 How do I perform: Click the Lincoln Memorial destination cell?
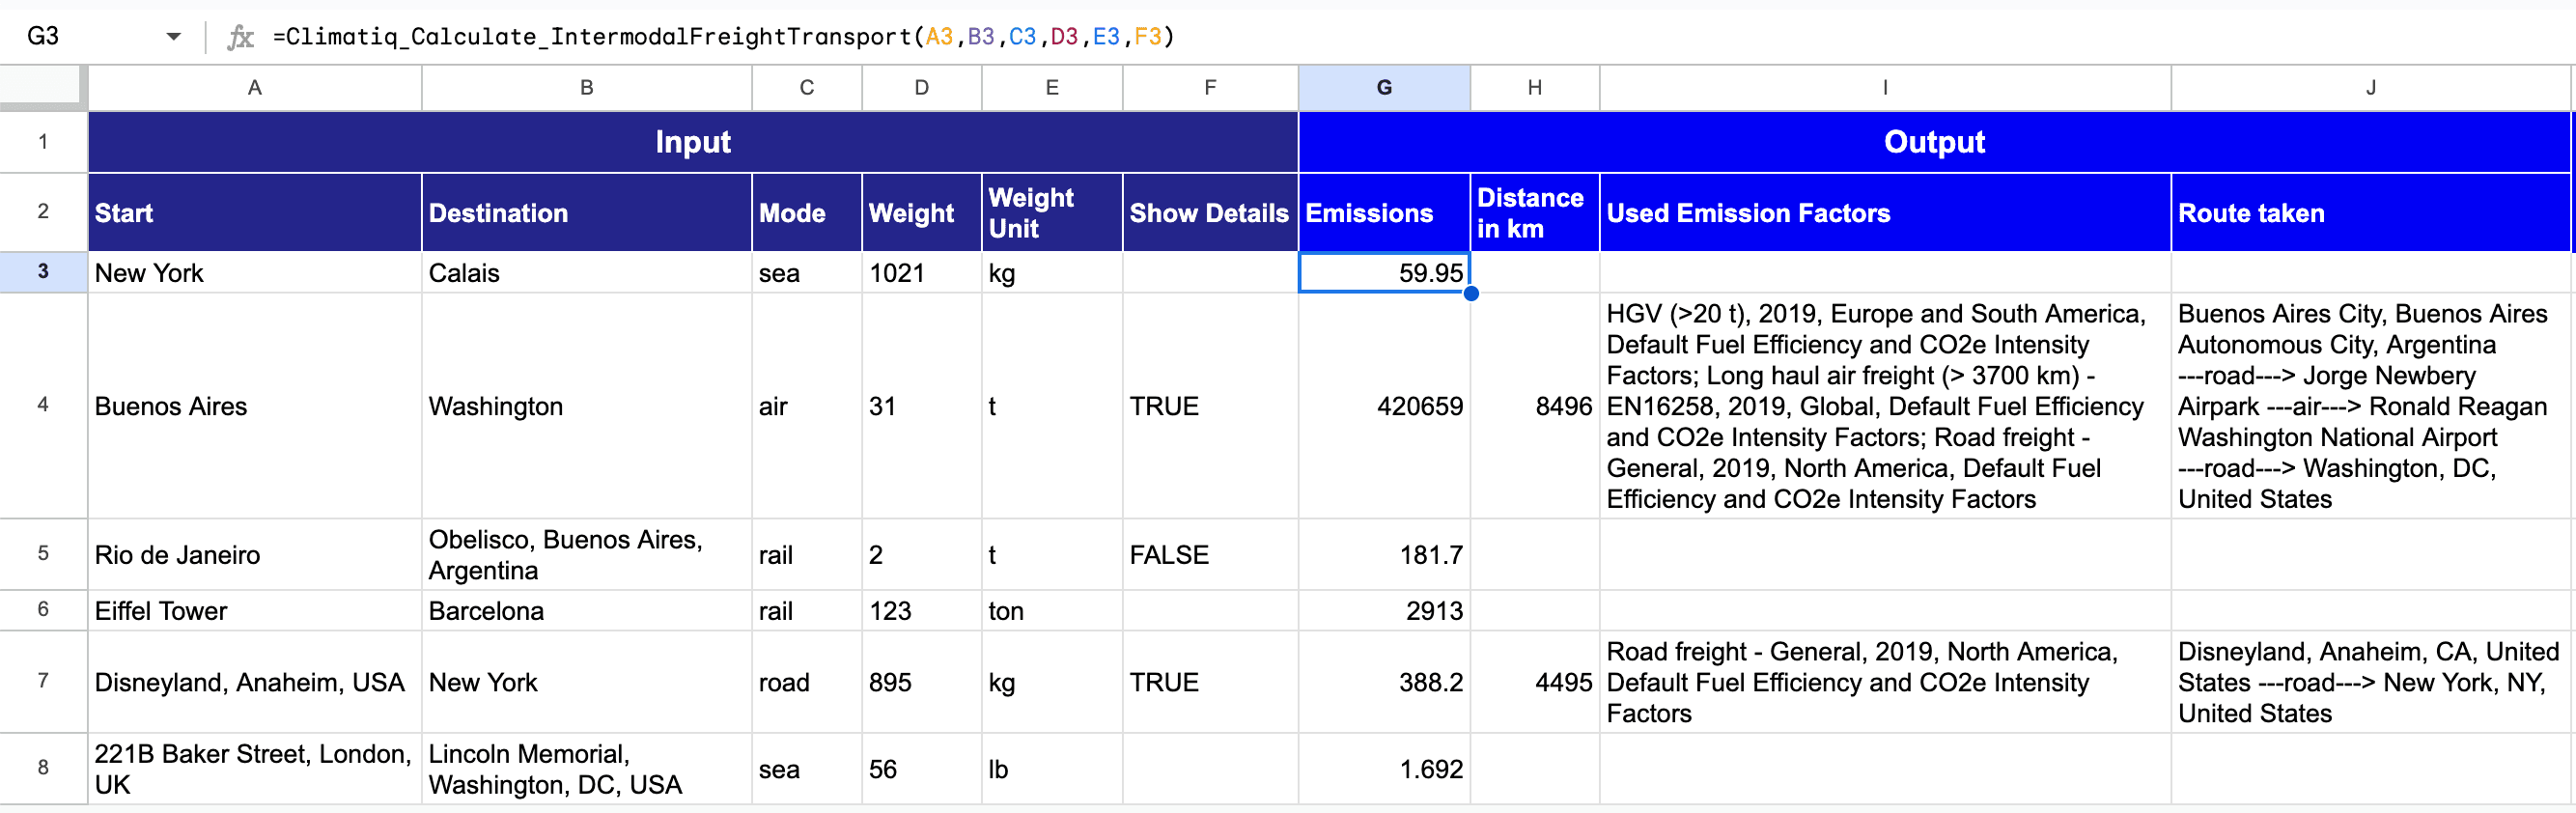coord(587,768)
